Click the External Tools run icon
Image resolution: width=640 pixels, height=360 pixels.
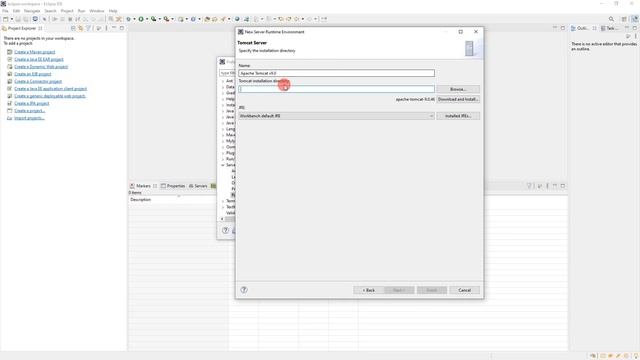[x=166, y=19]
